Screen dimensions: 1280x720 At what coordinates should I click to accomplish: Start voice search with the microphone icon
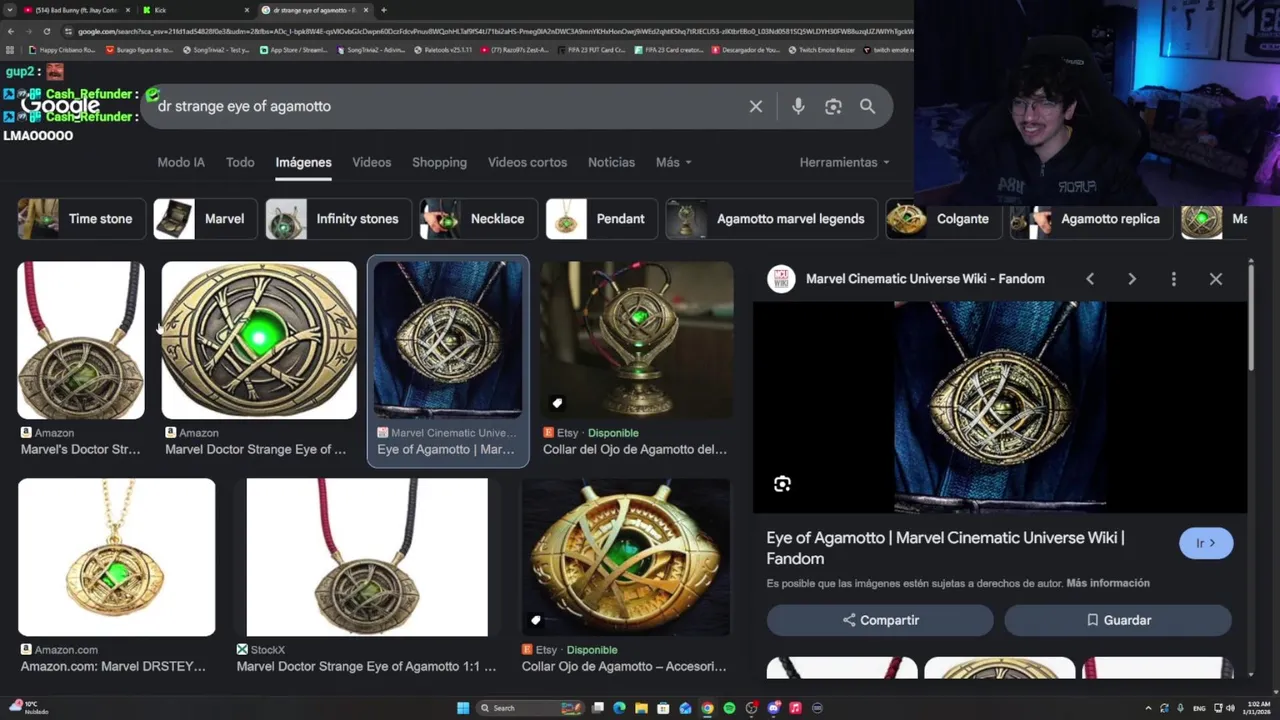tap(798, 106)
